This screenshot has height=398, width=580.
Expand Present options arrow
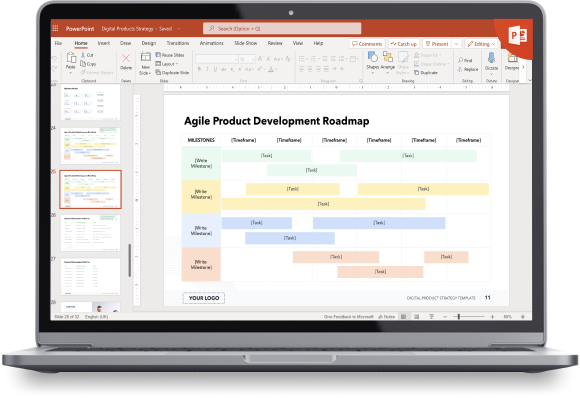point(456,44)
